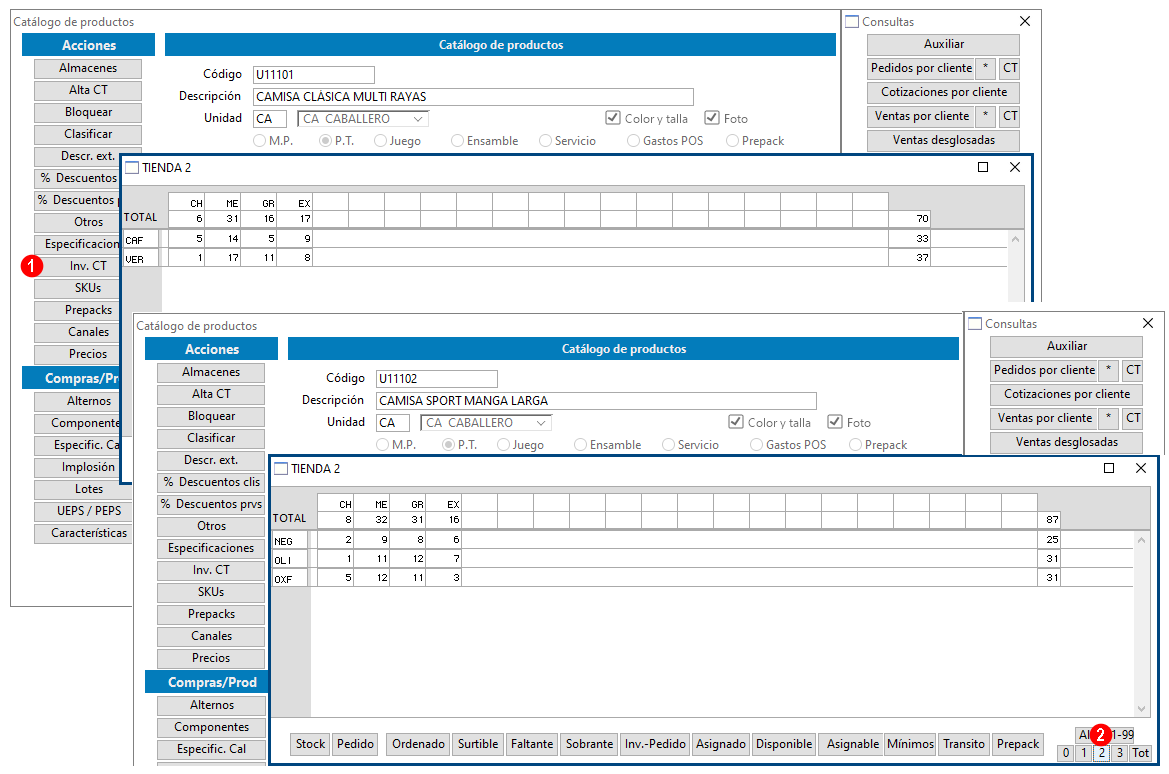1169x774 pixels.
Task: Click the Inv.-Pedido button
Action: point(655,744)
